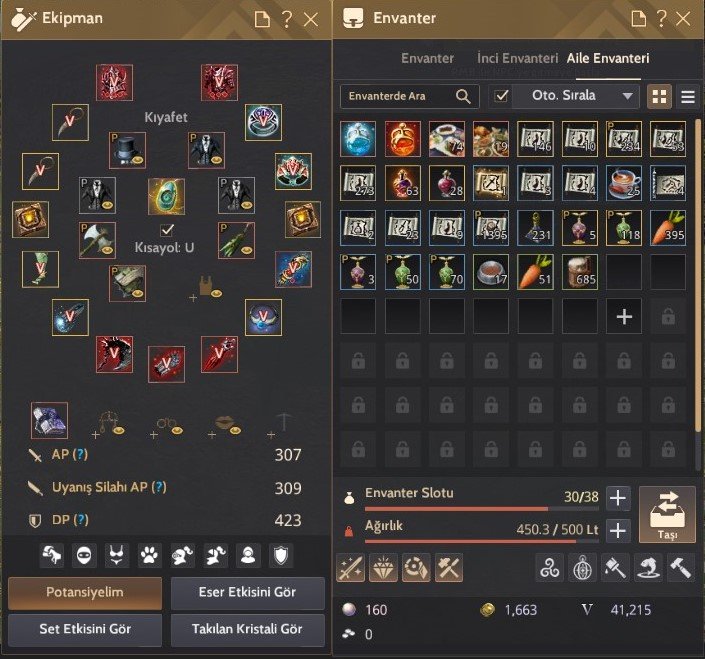Screen dimensions: 705x659
Task: Expand the Oto. Sırala dropdown arrow
Action: tap(628, 96)
